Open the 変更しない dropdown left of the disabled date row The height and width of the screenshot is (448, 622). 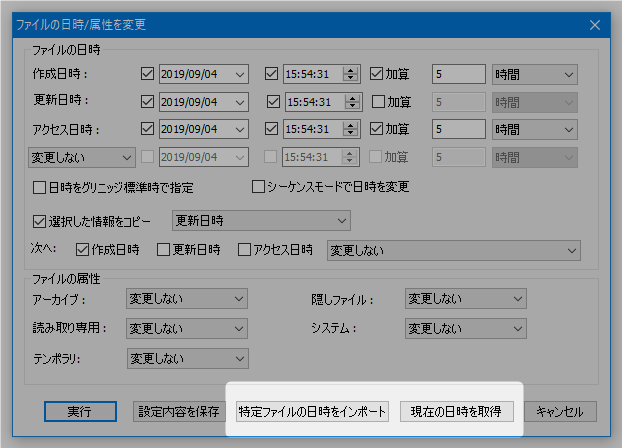pyautogui.click(x=82, y=158)
